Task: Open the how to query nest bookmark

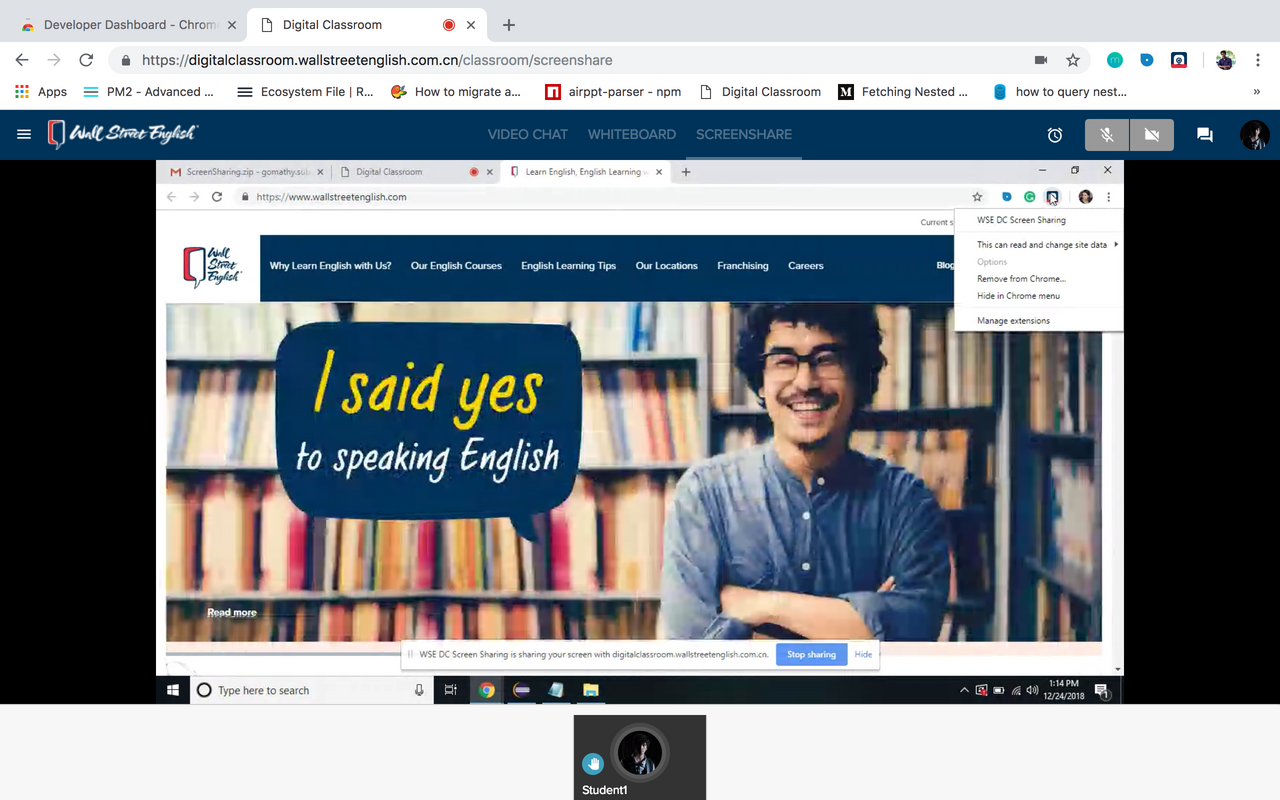Action: coord(1060,91)
